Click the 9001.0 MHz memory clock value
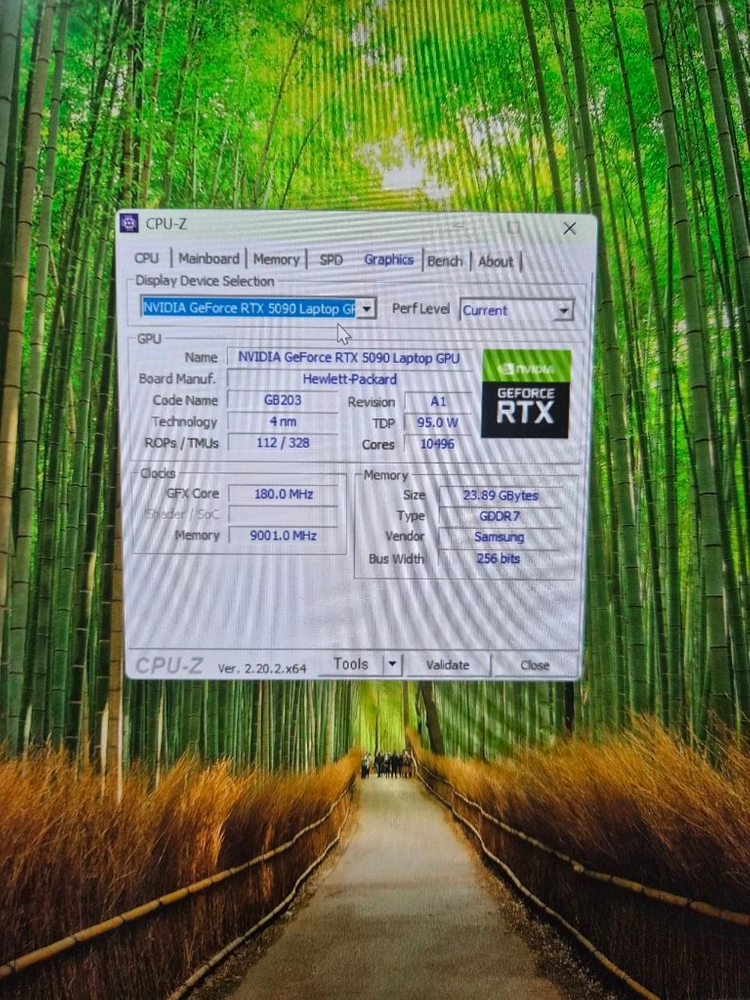This screenshot has height=1000, width=750. [283, 536]
